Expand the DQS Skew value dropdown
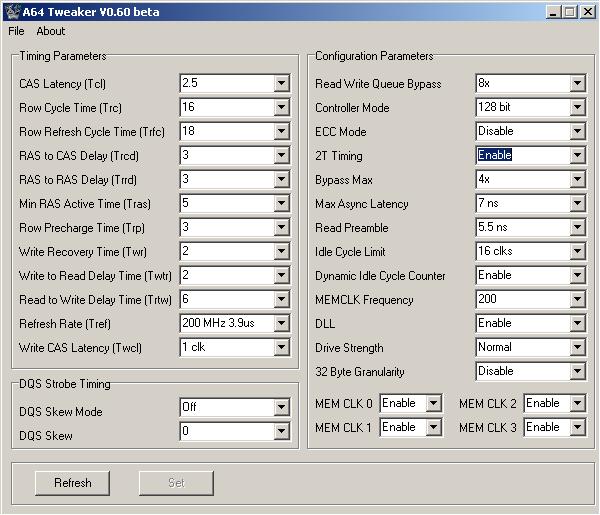600x515 pixels. [281, 431]
